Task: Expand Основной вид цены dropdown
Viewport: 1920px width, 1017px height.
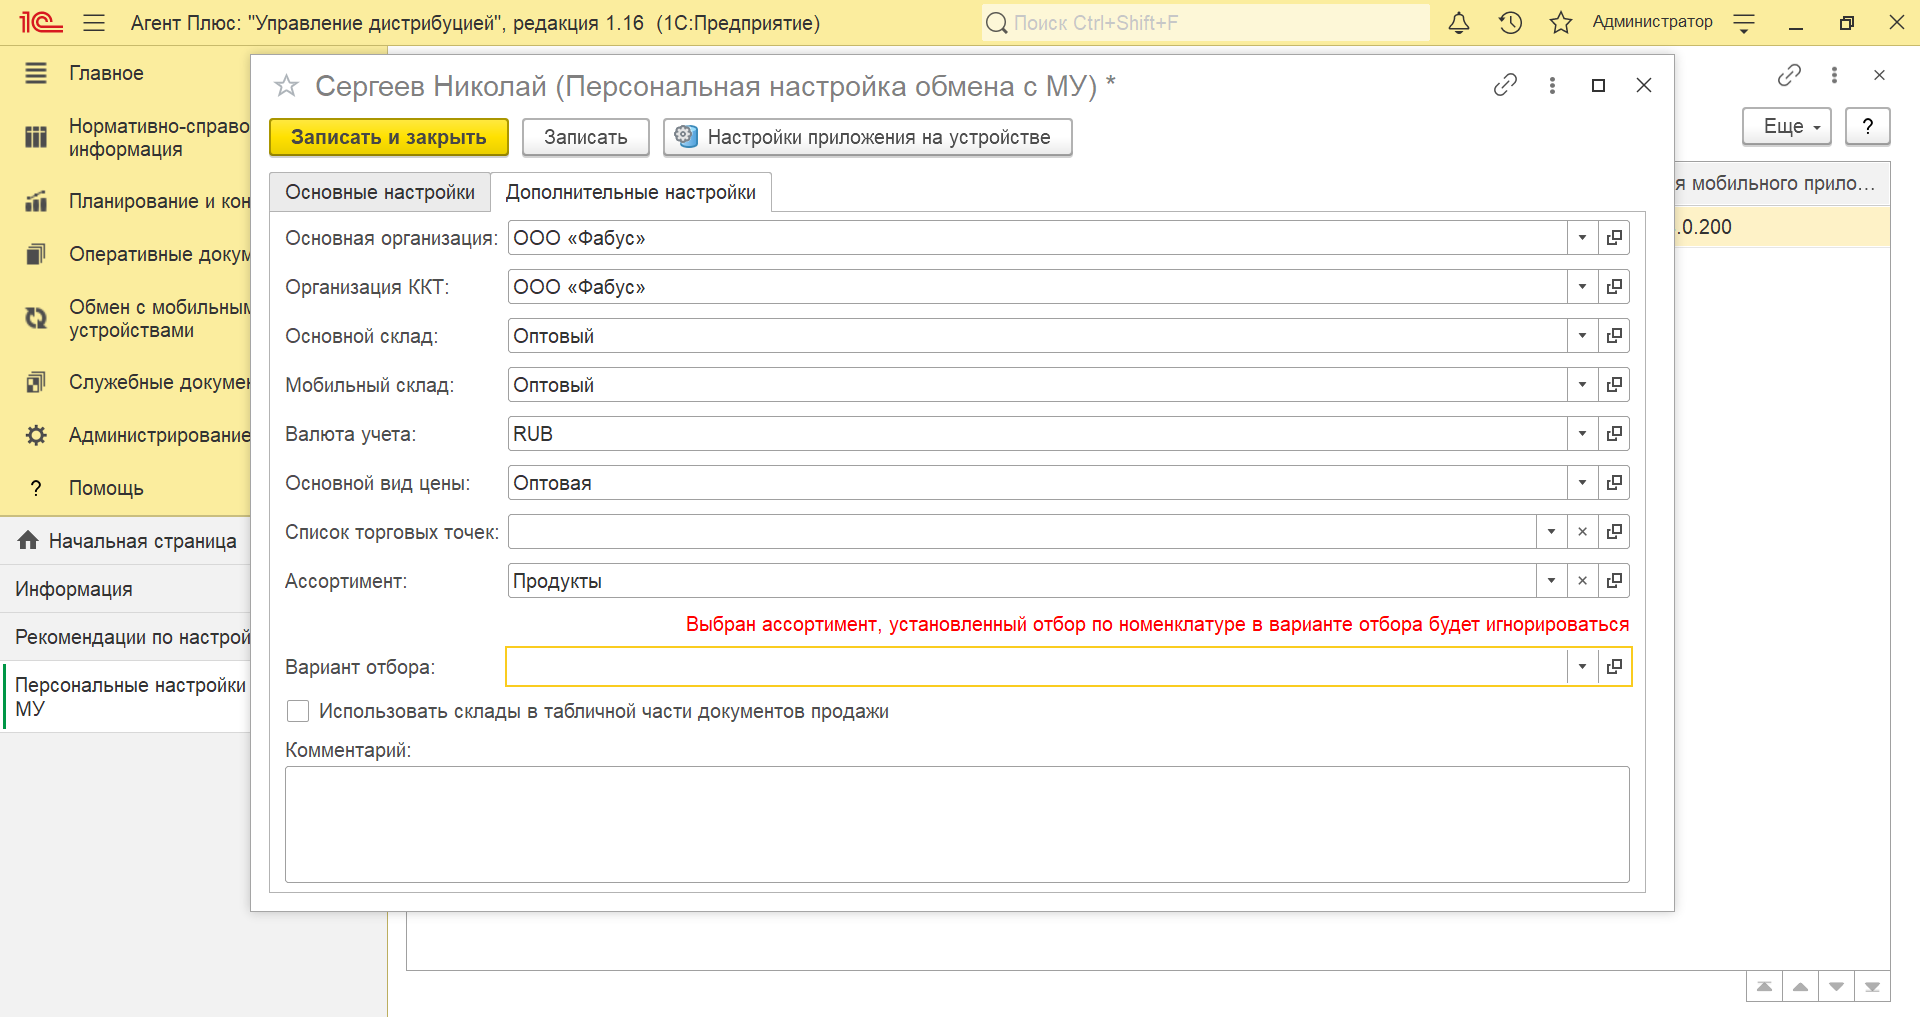Action: [x=1582, y=483]
